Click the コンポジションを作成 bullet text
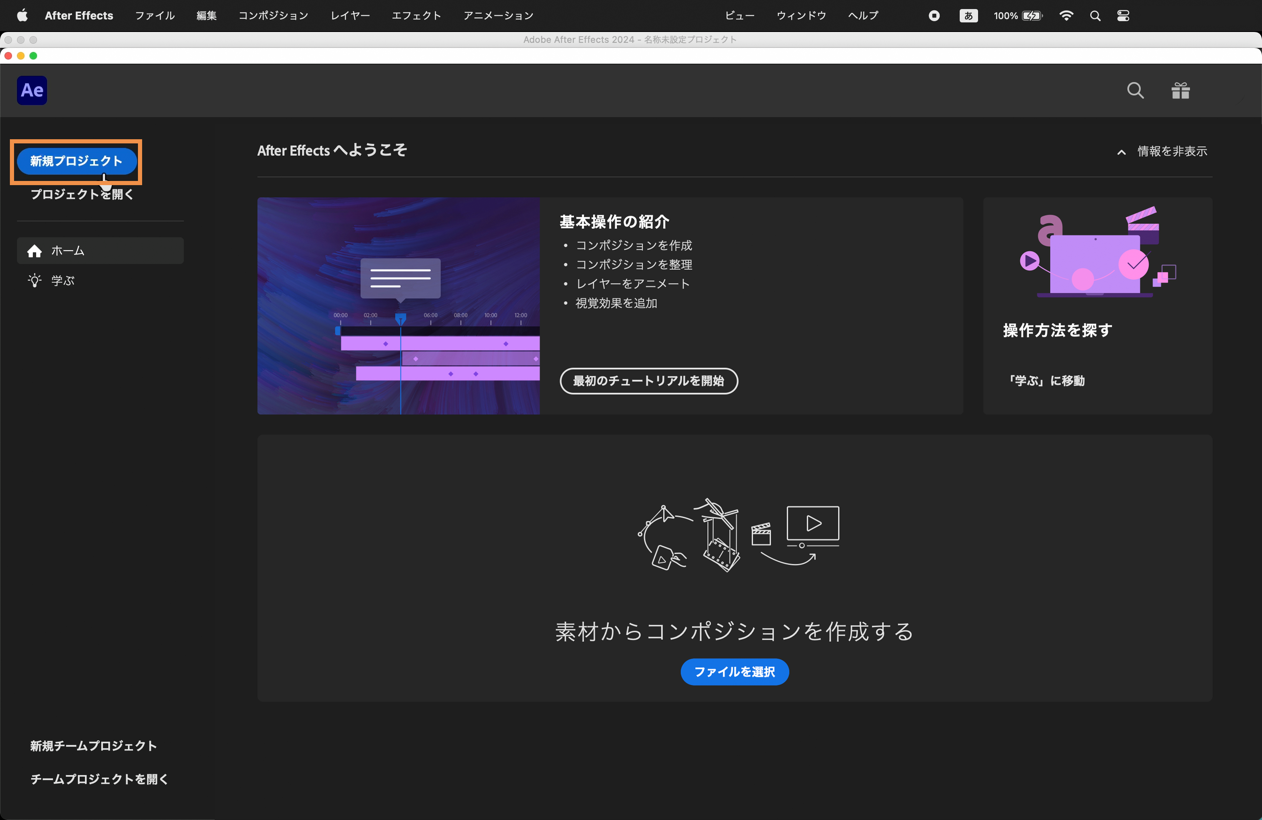This screenshot has height=820, width=1262. 634,245
